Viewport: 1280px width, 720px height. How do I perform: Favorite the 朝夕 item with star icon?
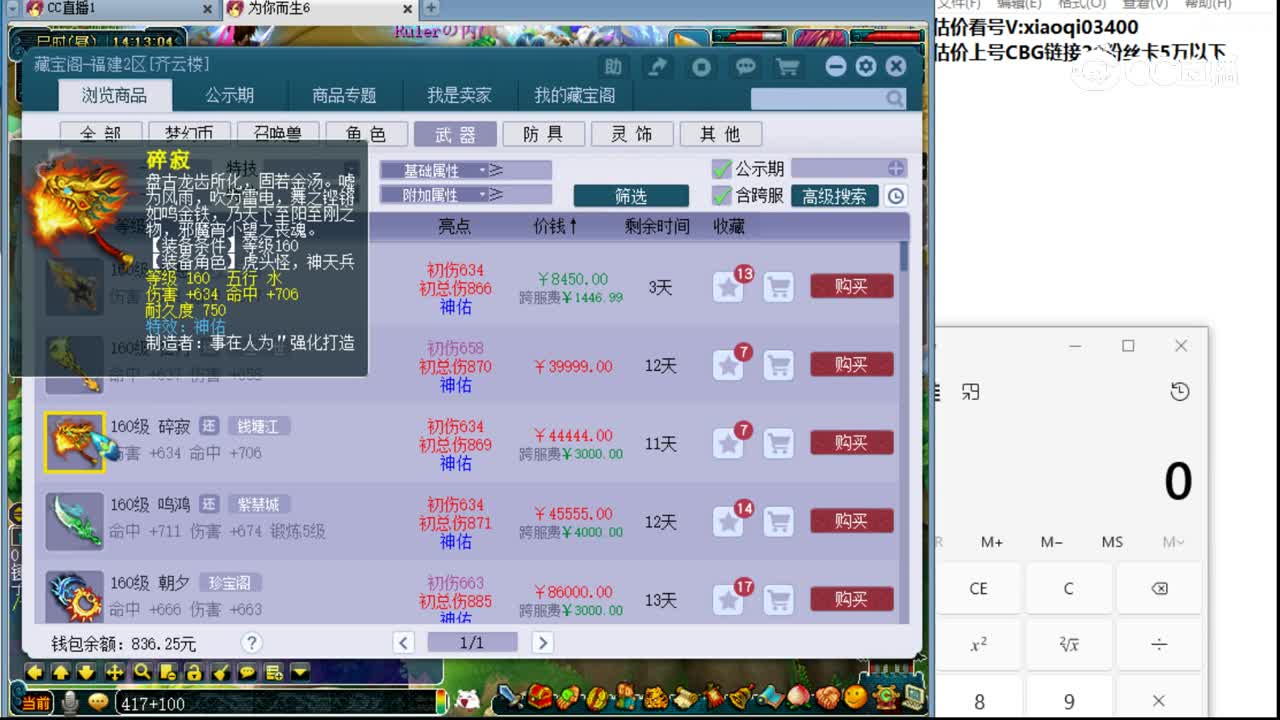coord(728,600)
